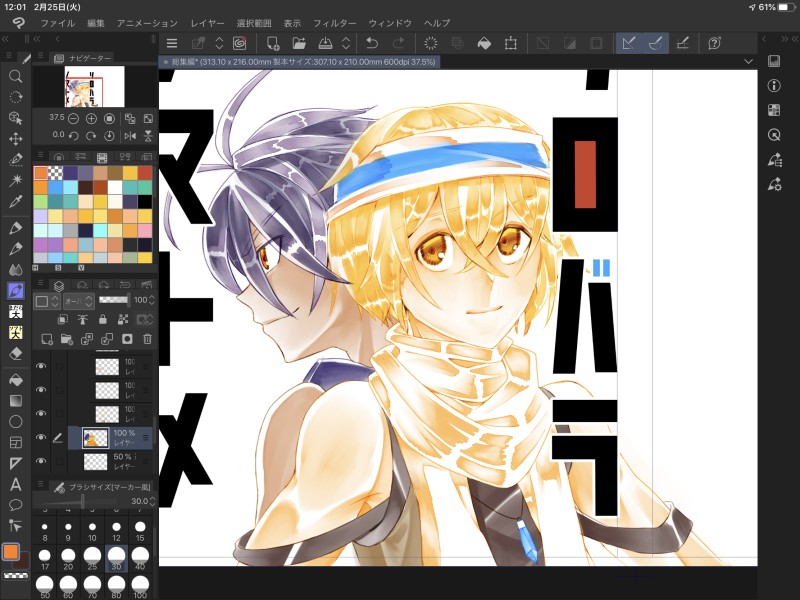
Task: Toggle clip to layer below icon
Action: 62,319
